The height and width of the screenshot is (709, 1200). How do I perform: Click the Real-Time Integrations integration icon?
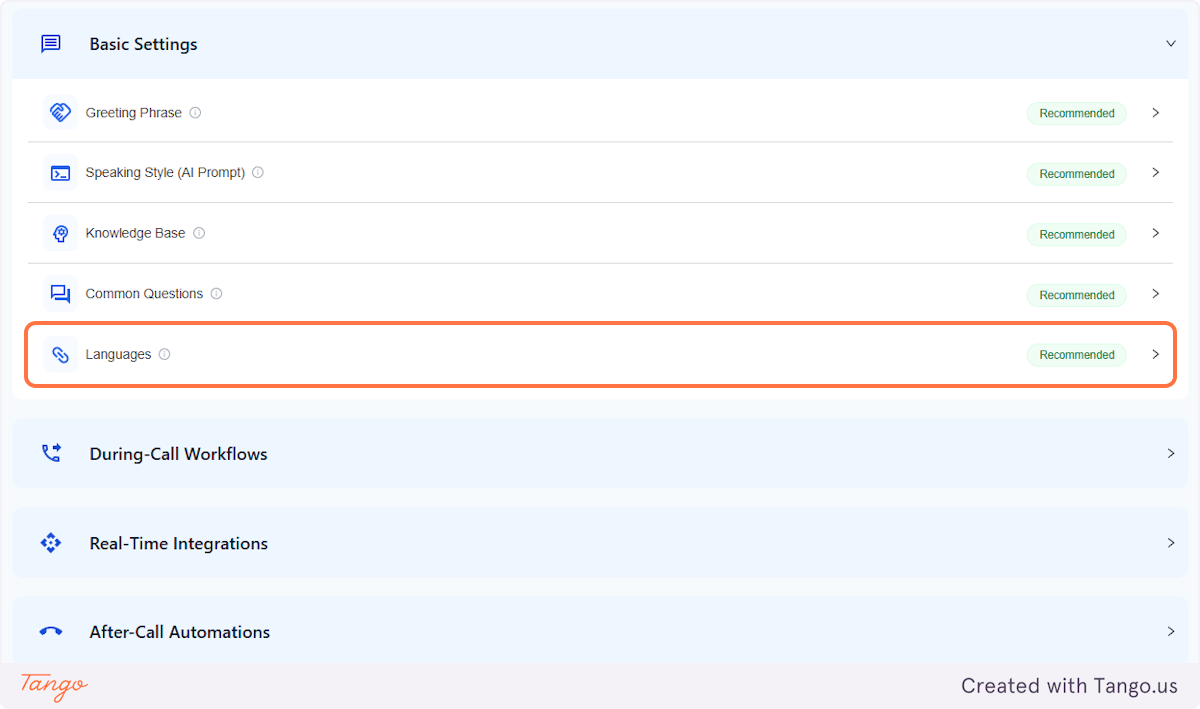tap(50, 542)
